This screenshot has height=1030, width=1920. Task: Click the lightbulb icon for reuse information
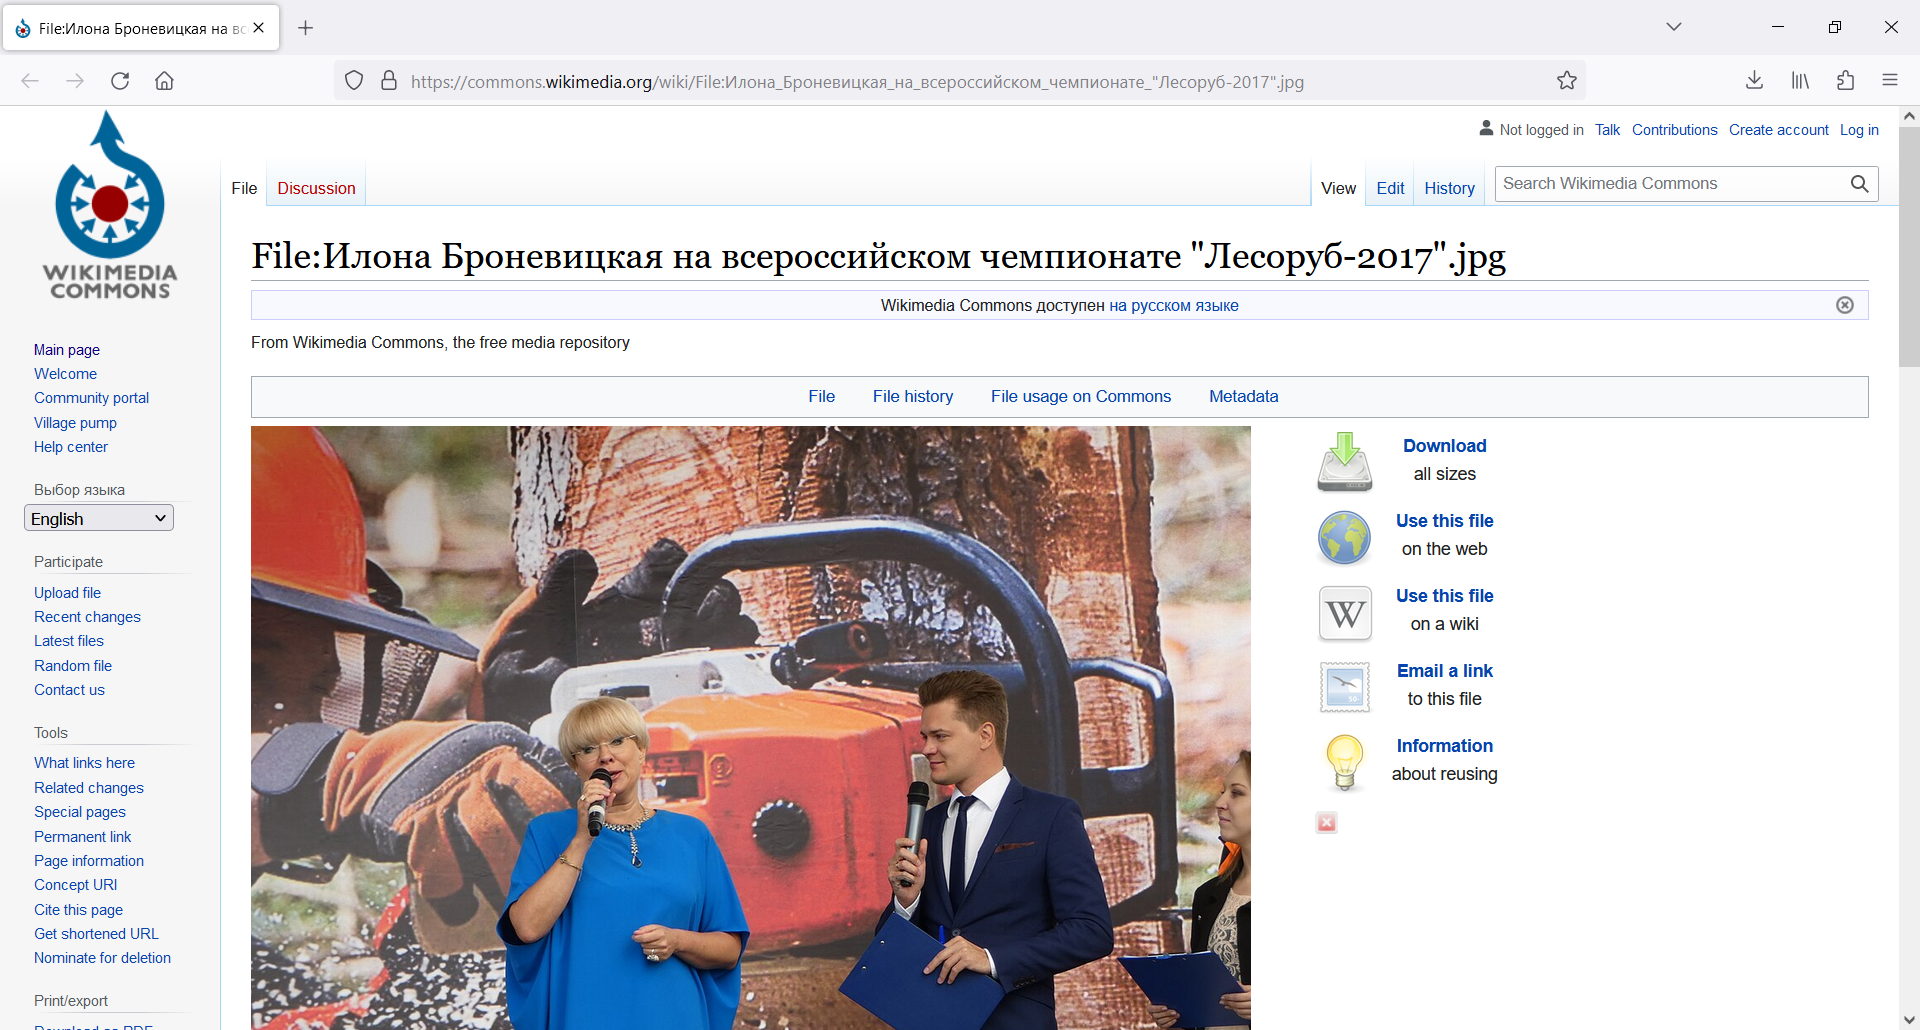[x=1344, y=762]
